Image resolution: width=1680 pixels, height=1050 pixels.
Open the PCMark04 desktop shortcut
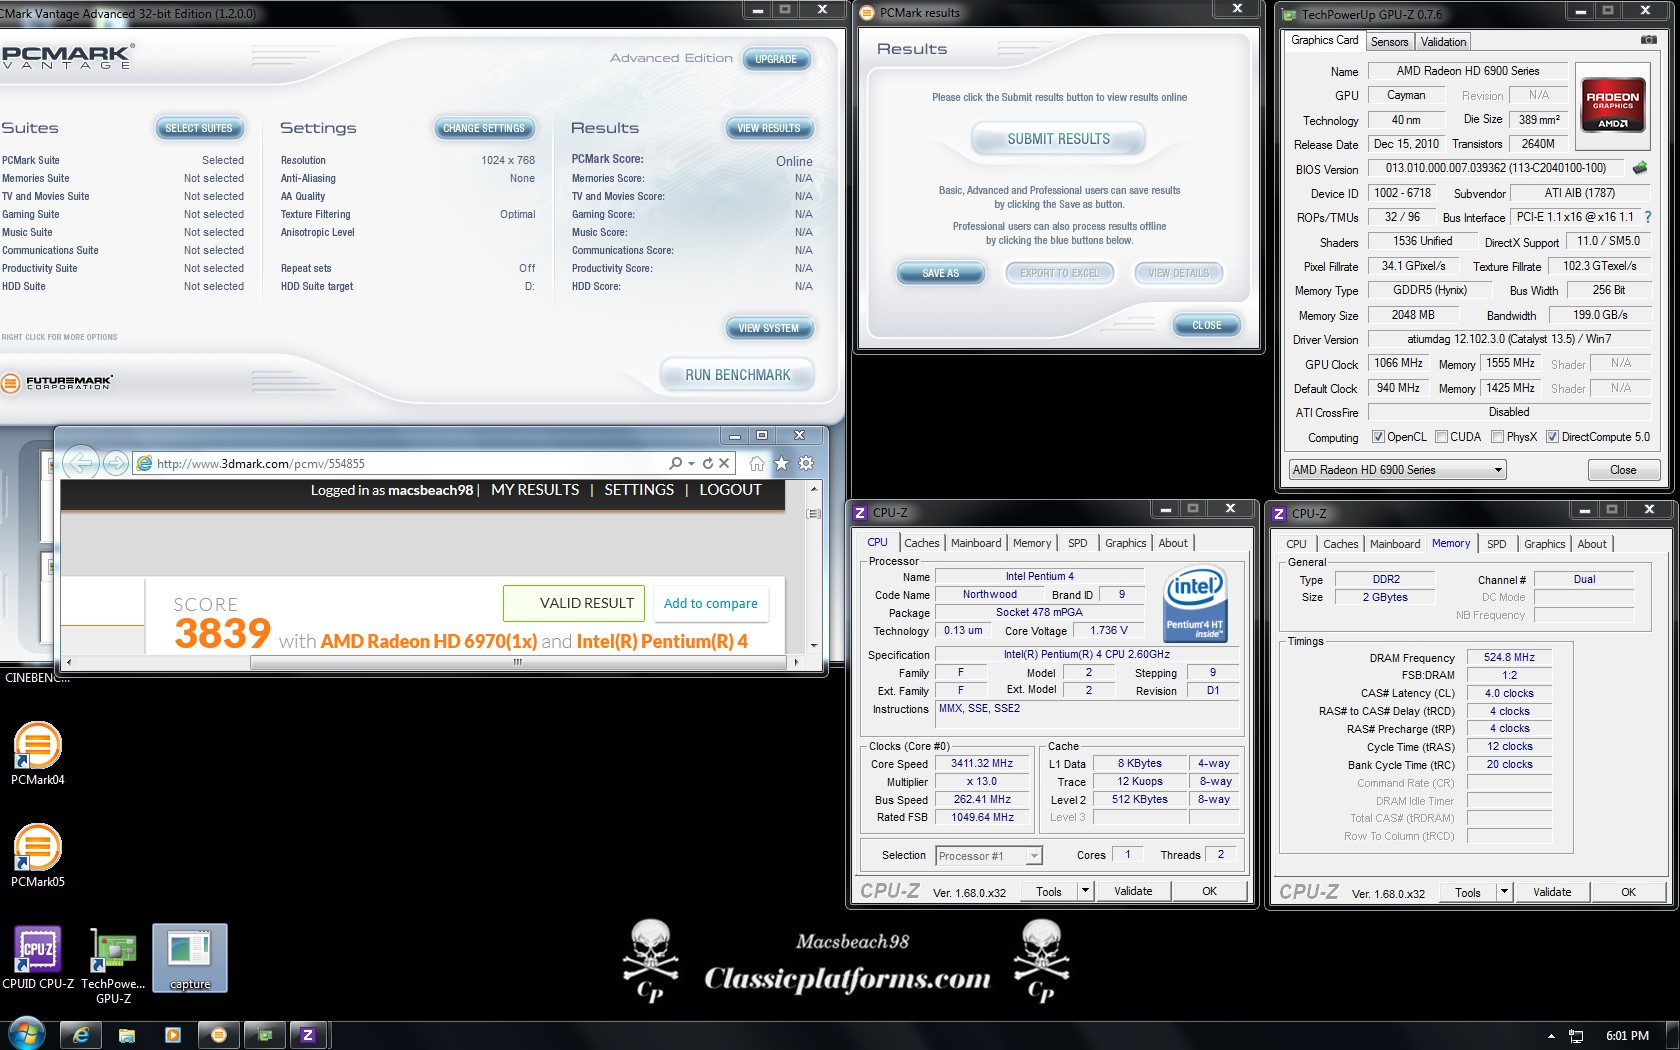point(38,753)
